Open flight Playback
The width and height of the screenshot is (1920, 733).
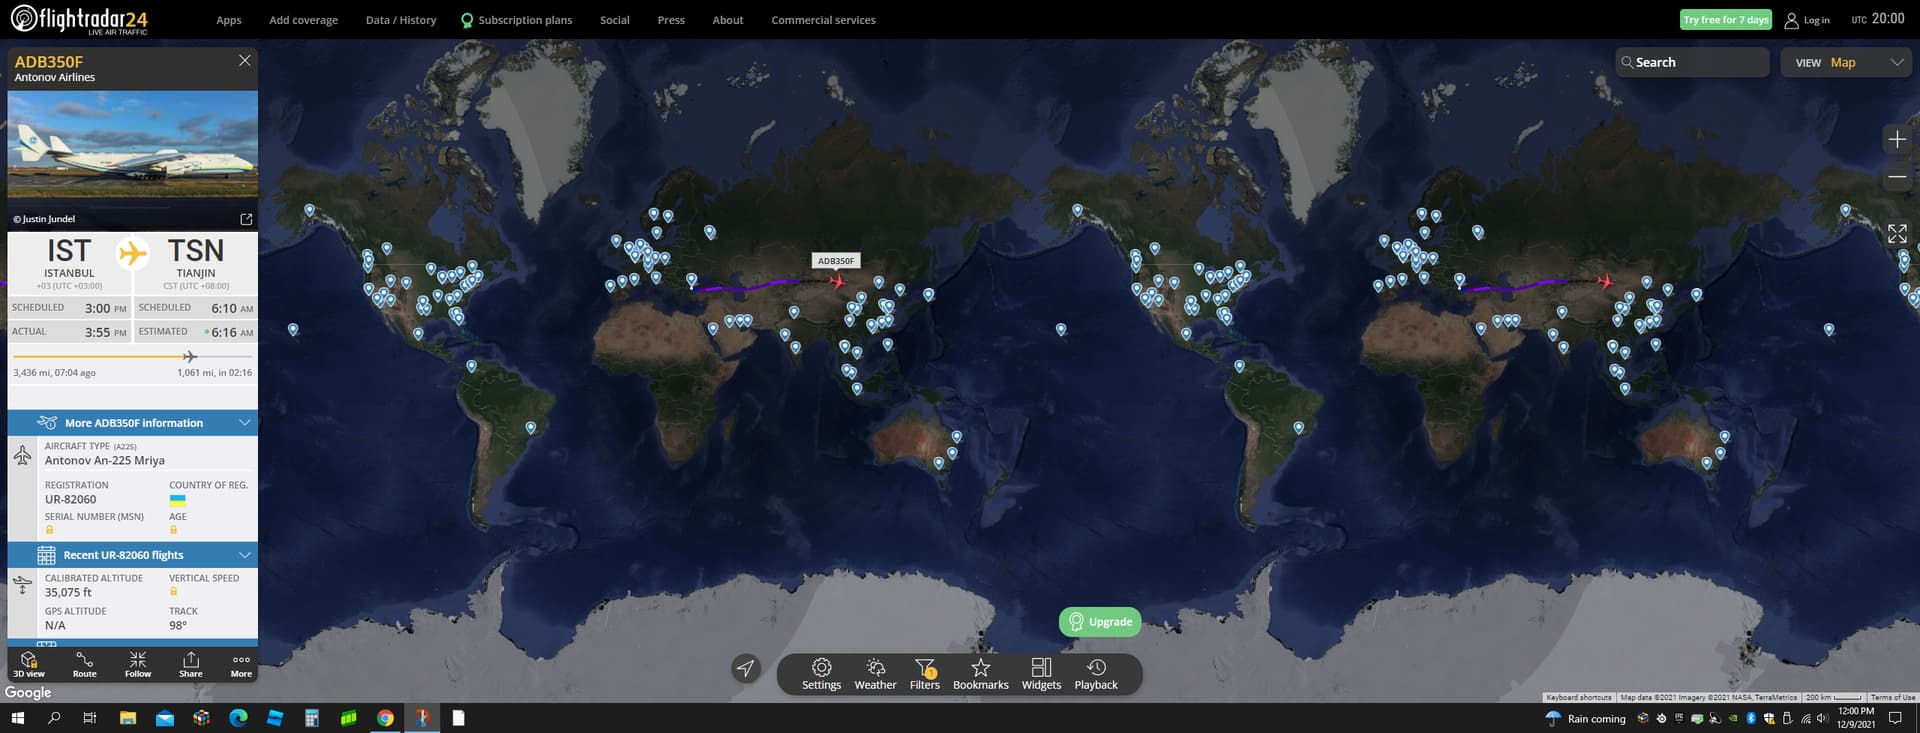click(1096, 674)
